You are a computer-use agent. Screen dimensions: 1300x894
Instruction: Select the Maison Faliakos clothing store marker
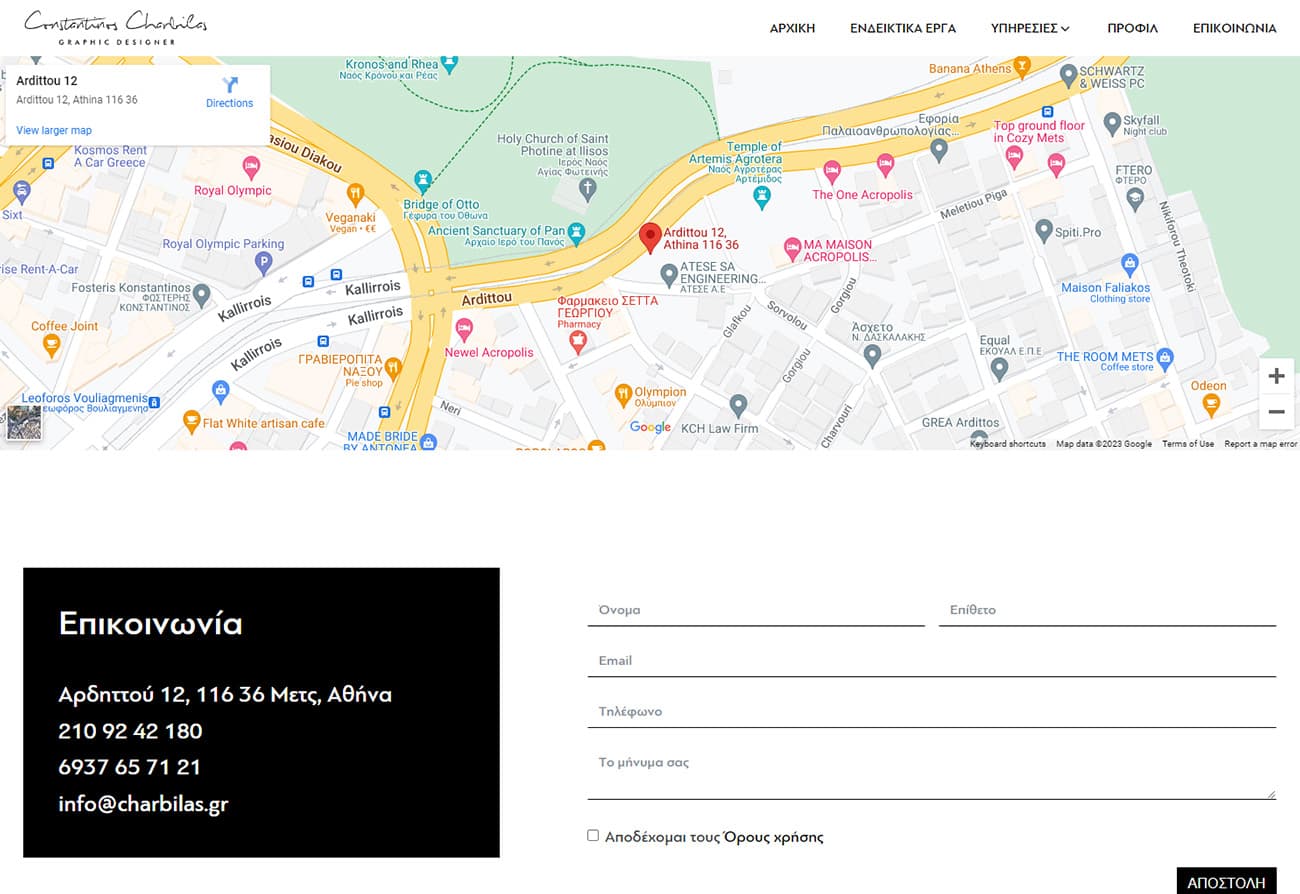coord(1130,264)
